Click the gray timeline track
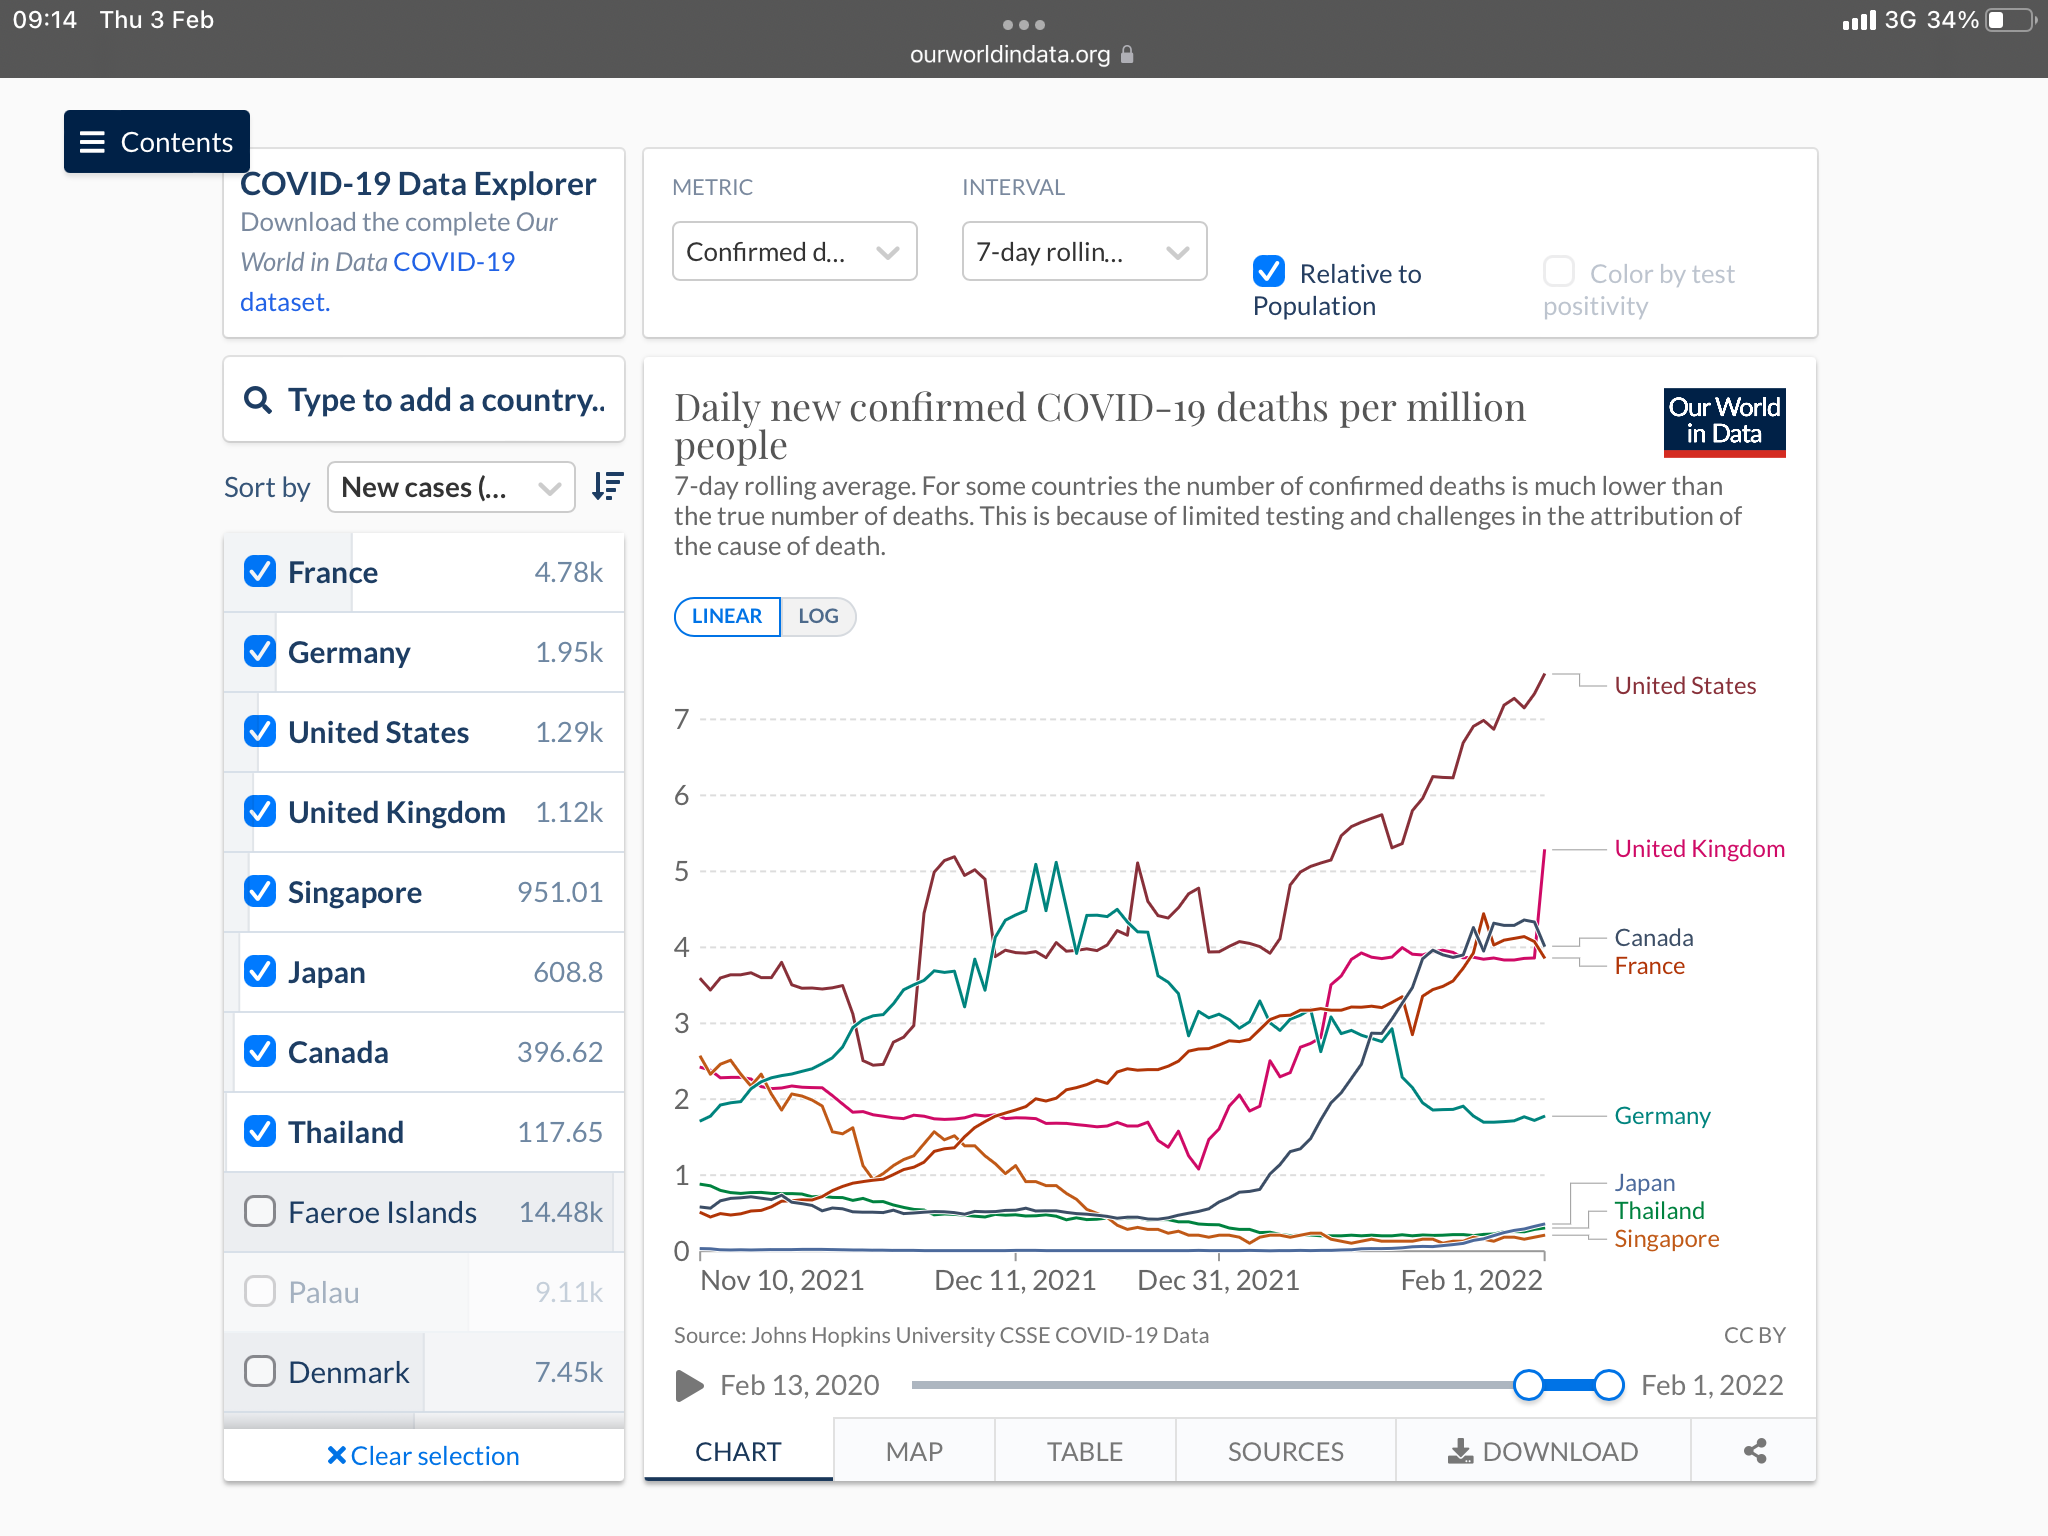The image size is (2048, 1536). [1212, 1385]
